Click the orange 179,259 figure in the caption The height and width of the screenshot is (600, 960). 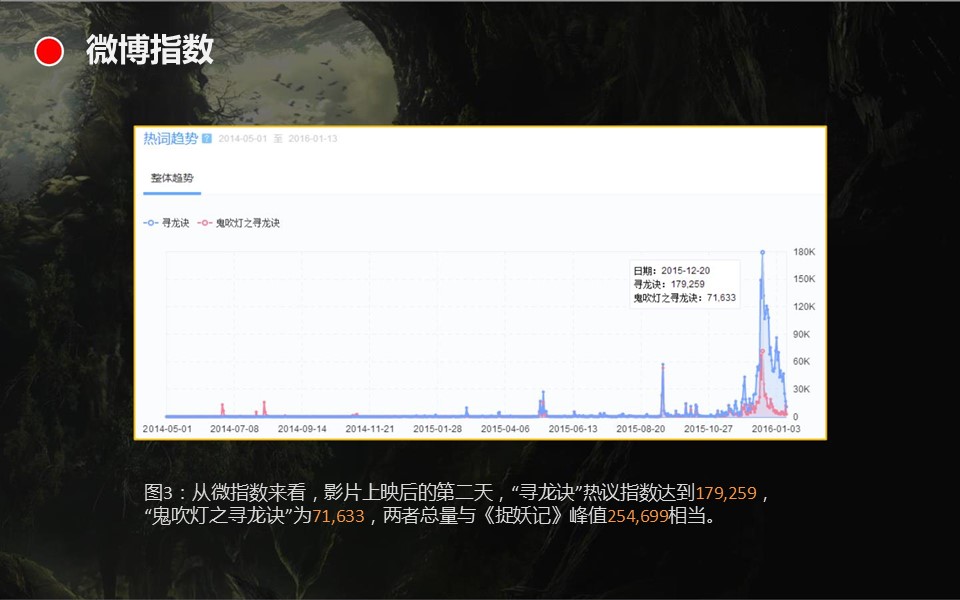[x=726, y=493]
